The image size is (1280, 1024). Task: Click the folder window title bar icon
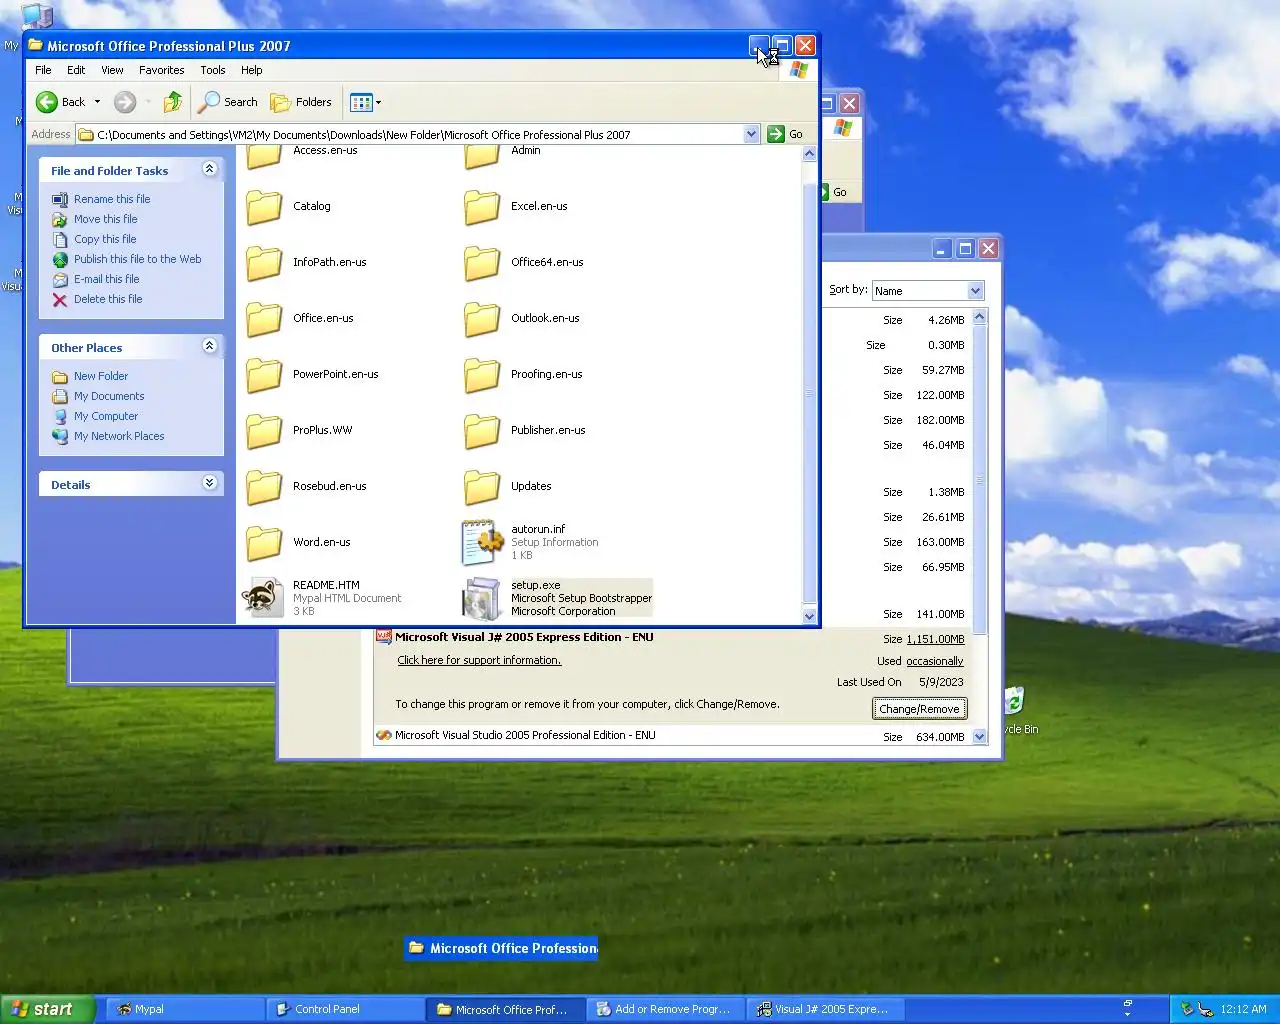point(36,45)
